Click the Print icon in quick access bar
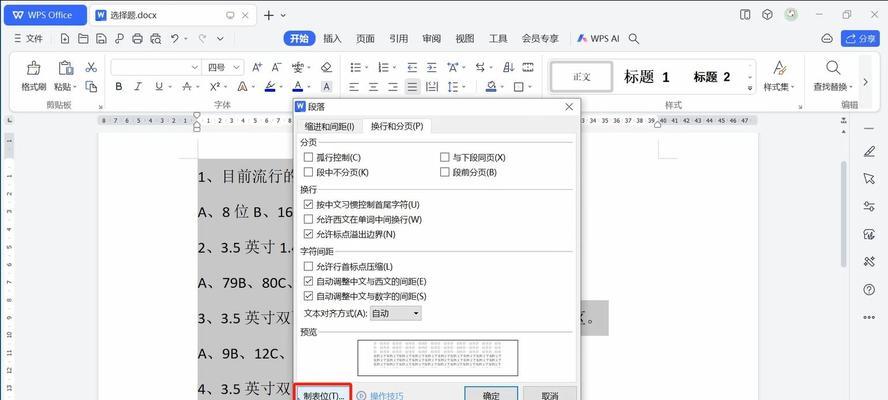This screenshot has height=400, width=888. (x=137, y=39)
